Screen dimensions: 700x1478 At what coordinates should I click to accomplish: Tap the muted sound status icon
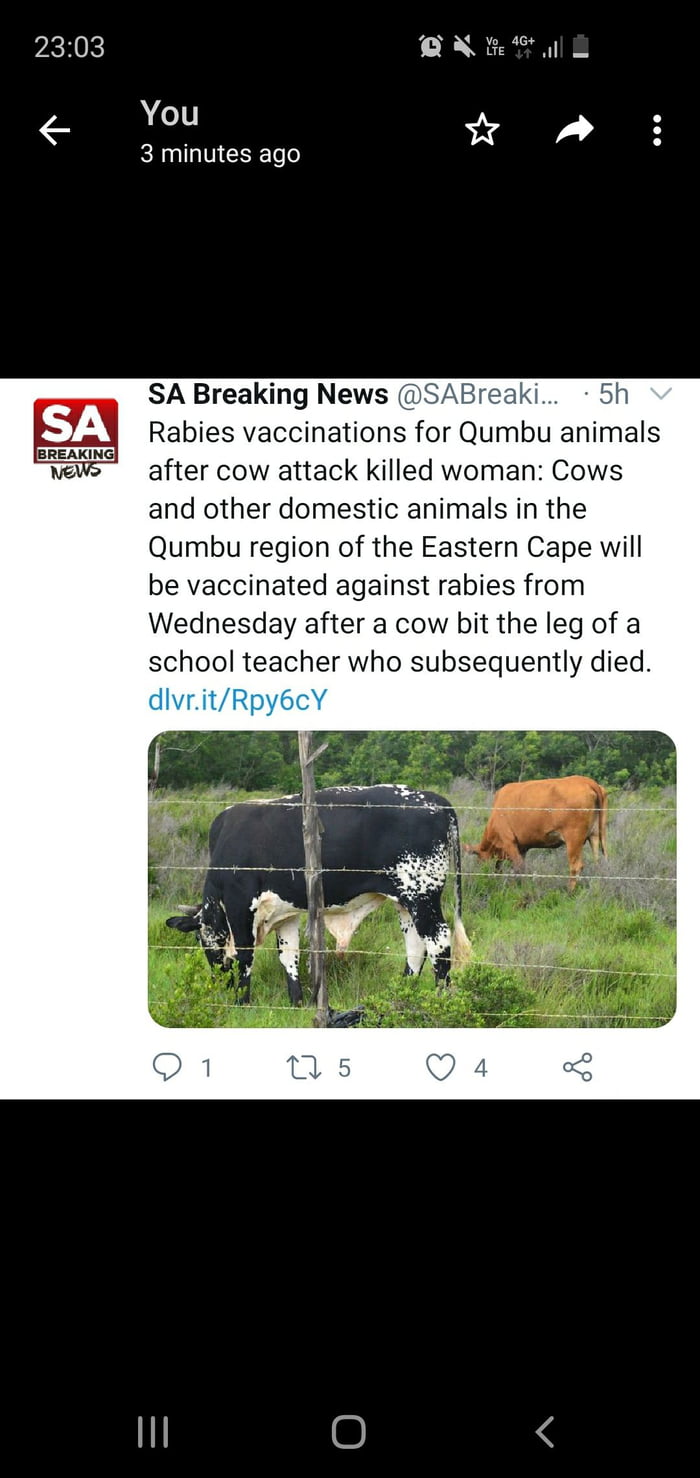(462, 45)
